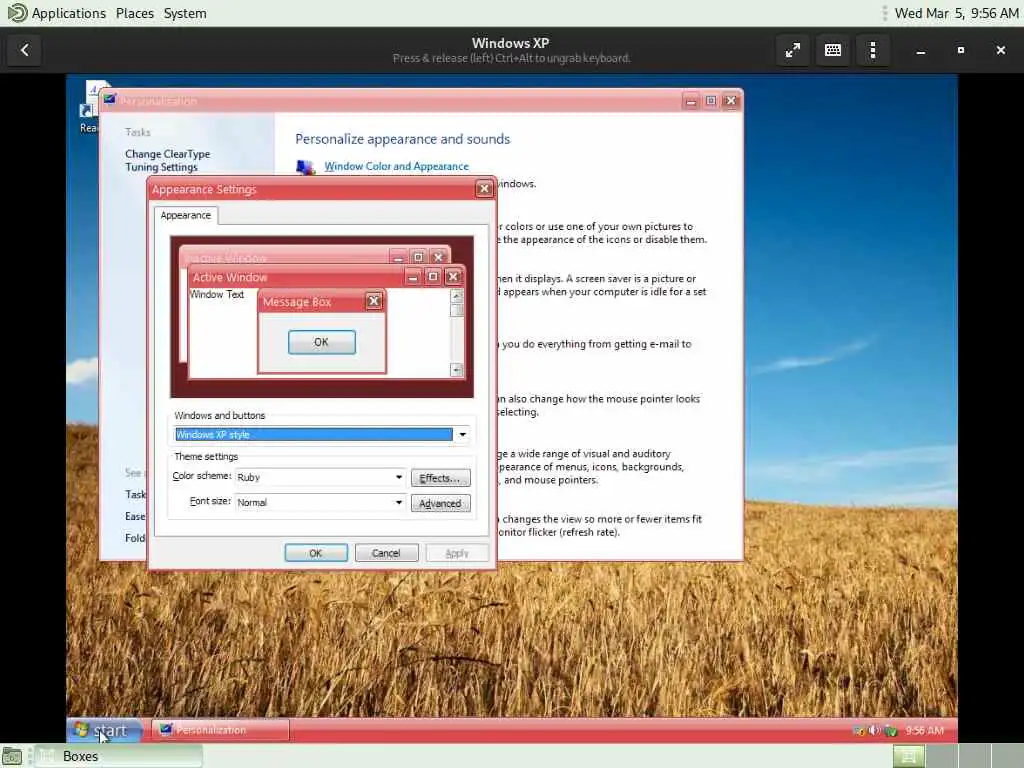Click the Active Window title in preview
The height and width of the screenshot is (768, 1024).
[x=230, y=278]
